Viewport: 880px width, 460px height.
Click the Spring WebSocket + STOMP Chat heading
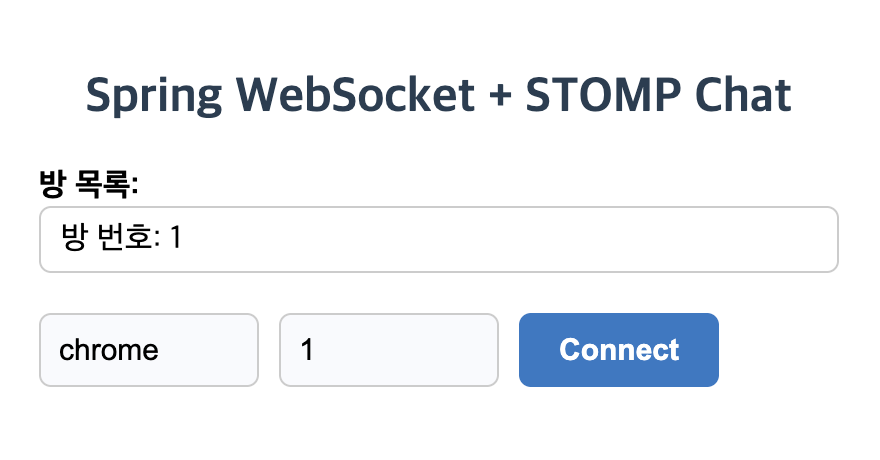pos(438,96)
